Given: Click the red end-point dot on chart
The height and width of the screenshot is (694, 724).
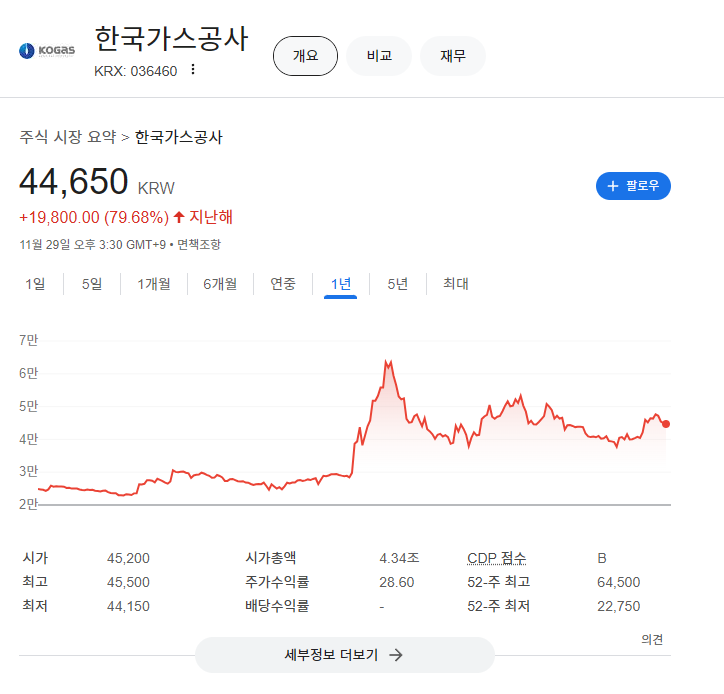Looking at the screenshot, I should (x=666, y=424).
